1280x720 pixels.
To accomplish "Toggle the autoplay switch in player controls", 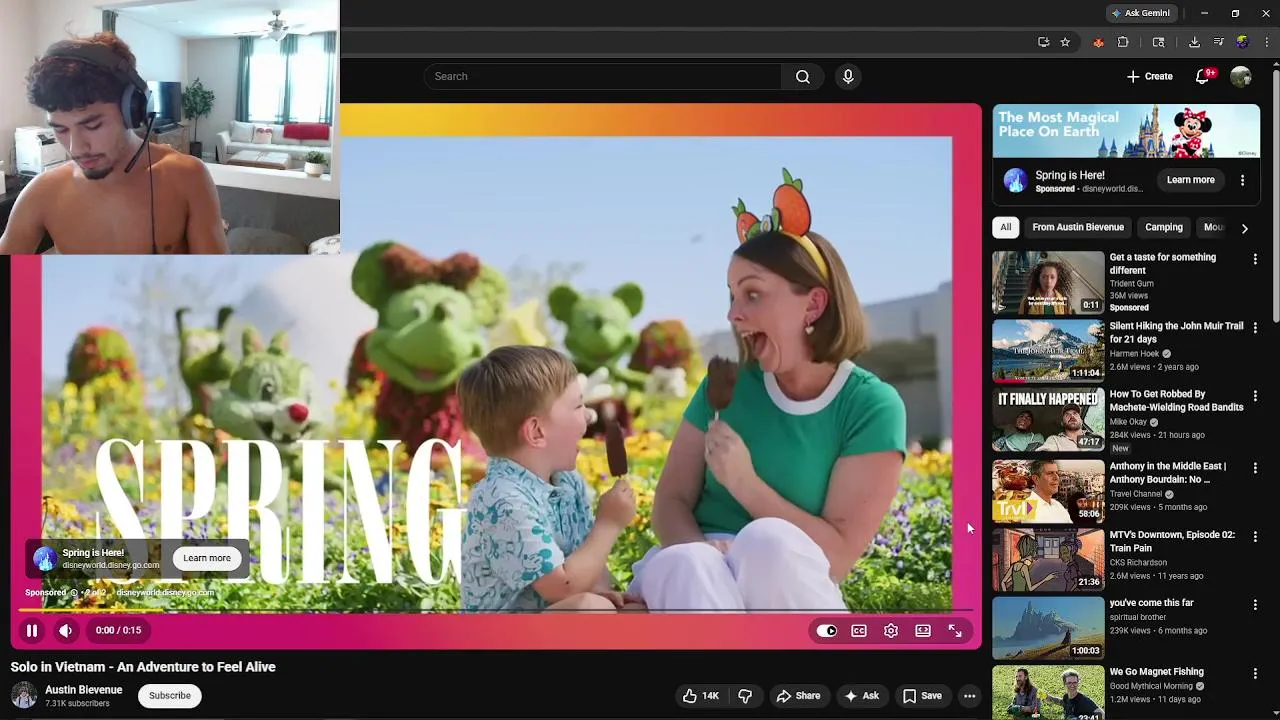I will tap(827, 631).
